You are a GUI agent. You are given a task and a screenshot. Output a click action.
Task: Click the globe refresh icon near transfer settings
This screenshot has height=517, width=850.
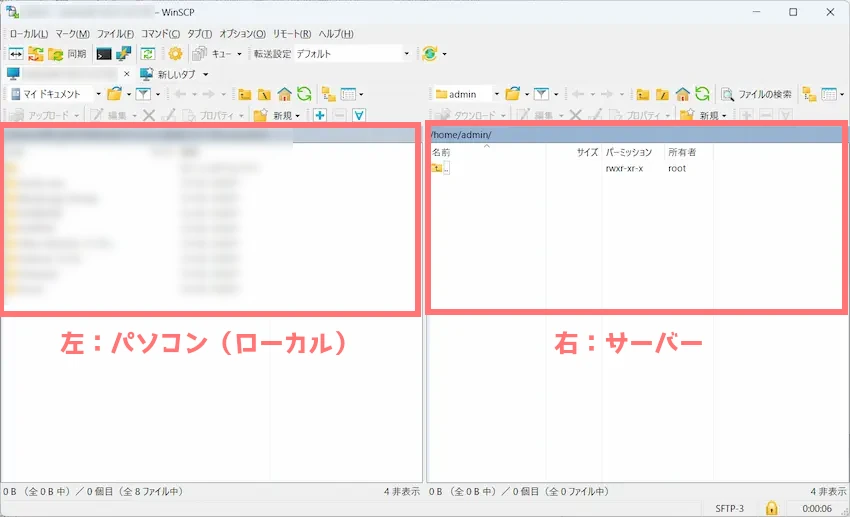point(430,54)
